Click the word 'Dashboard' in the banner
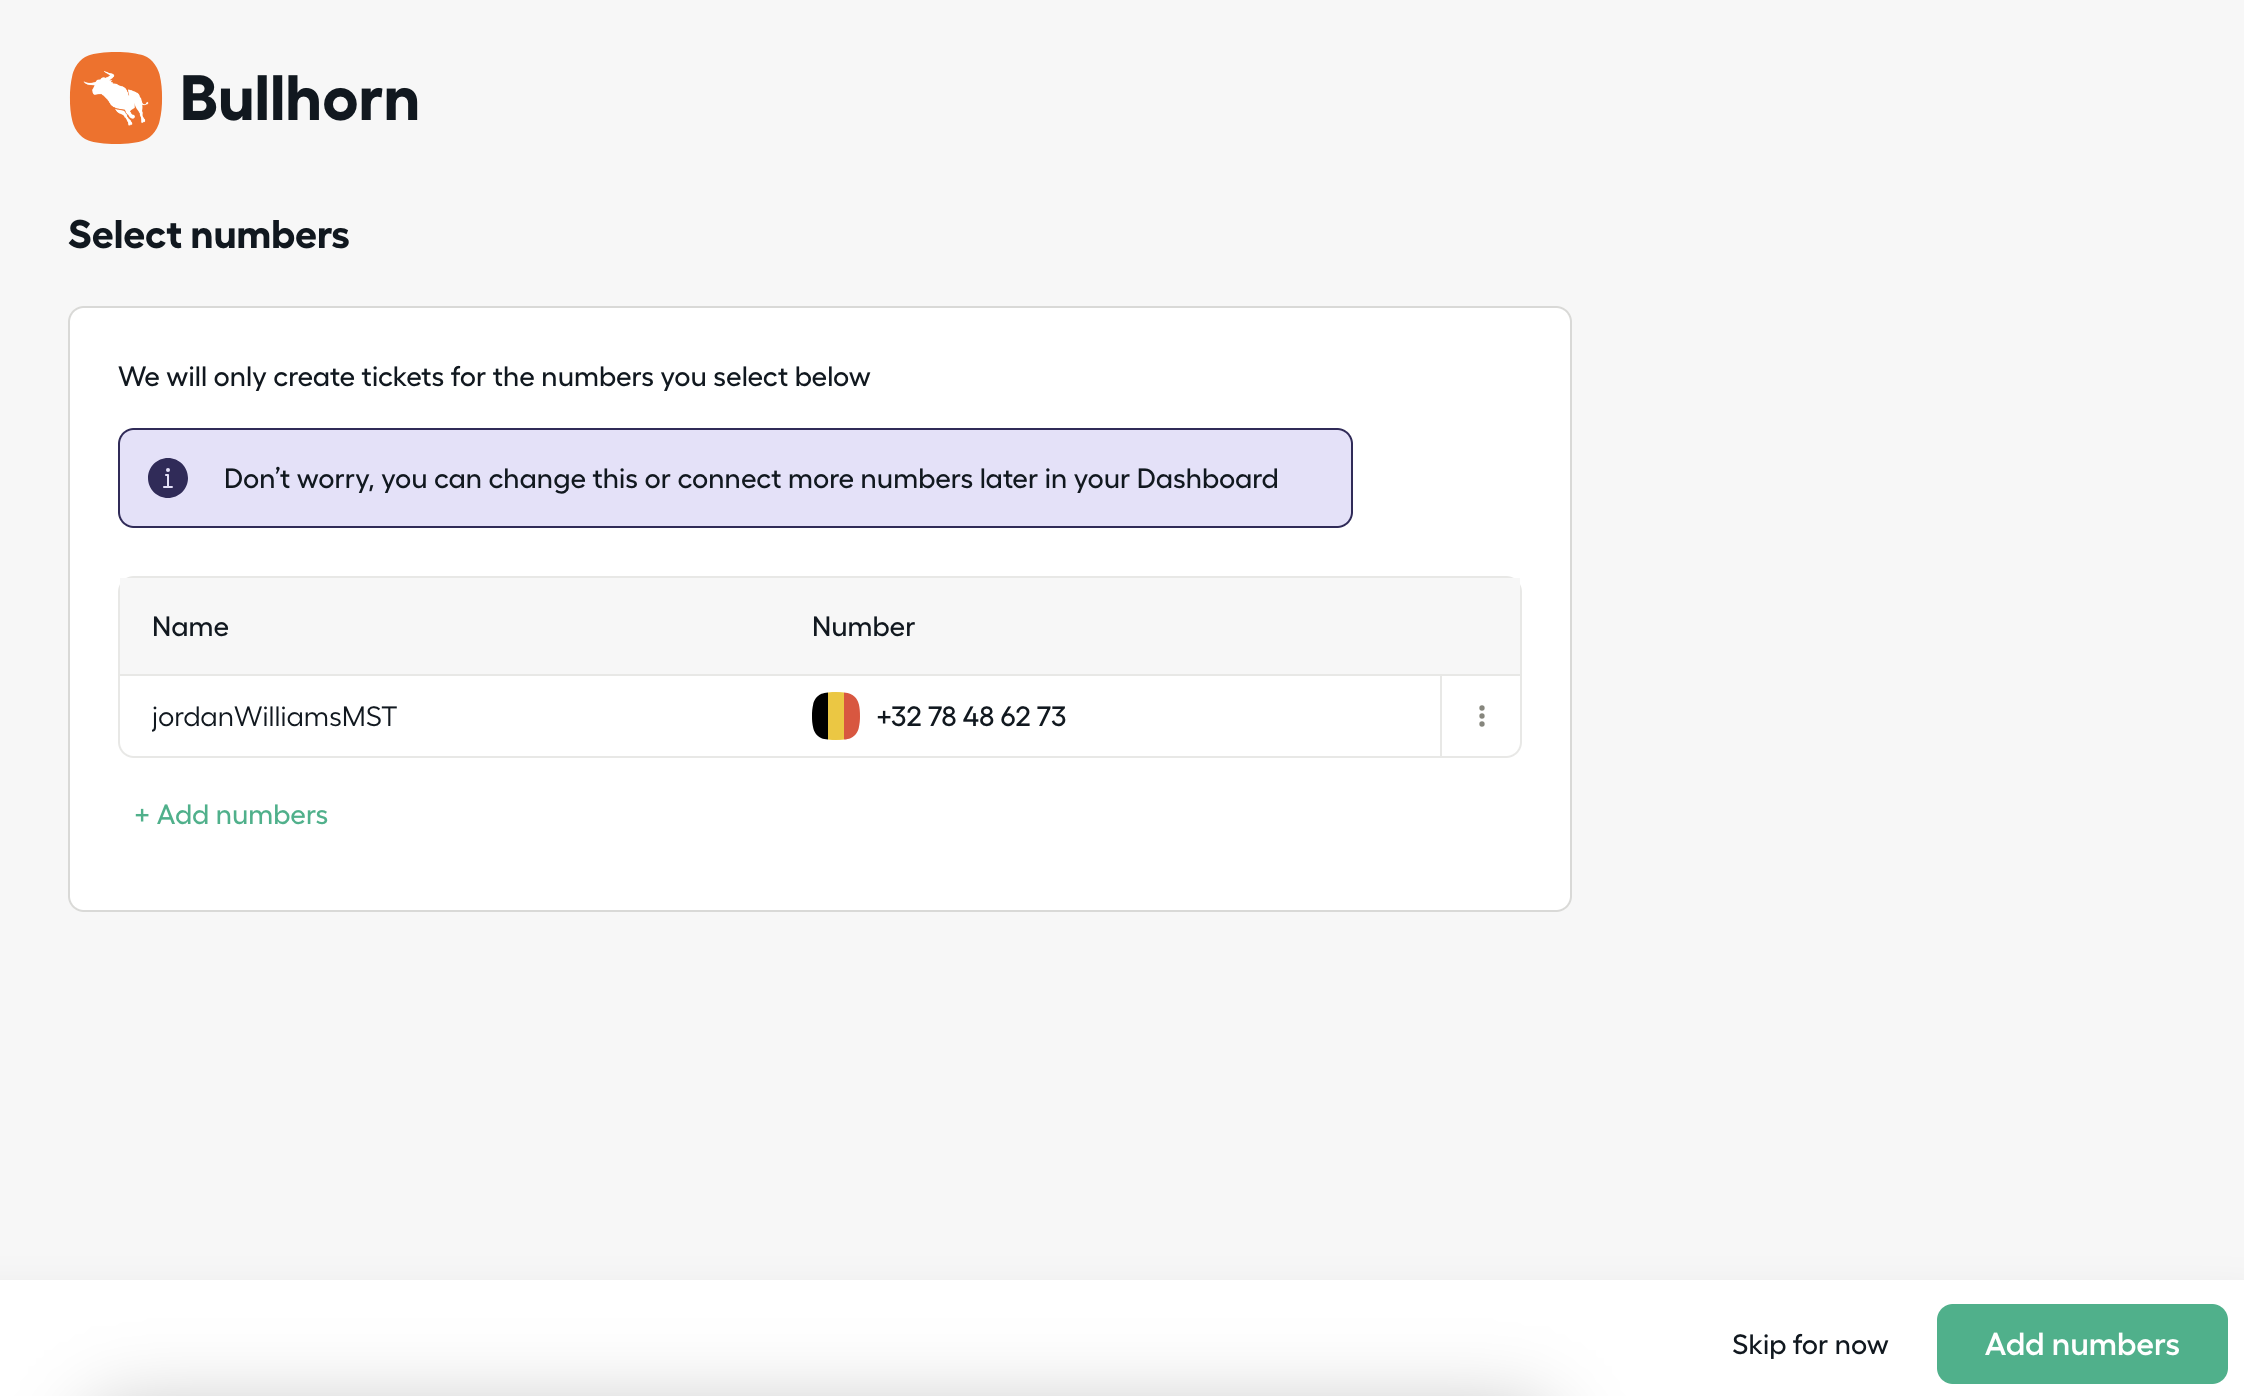The width and height of the screenshot is (2244, 1396). tap(1207, 478)
